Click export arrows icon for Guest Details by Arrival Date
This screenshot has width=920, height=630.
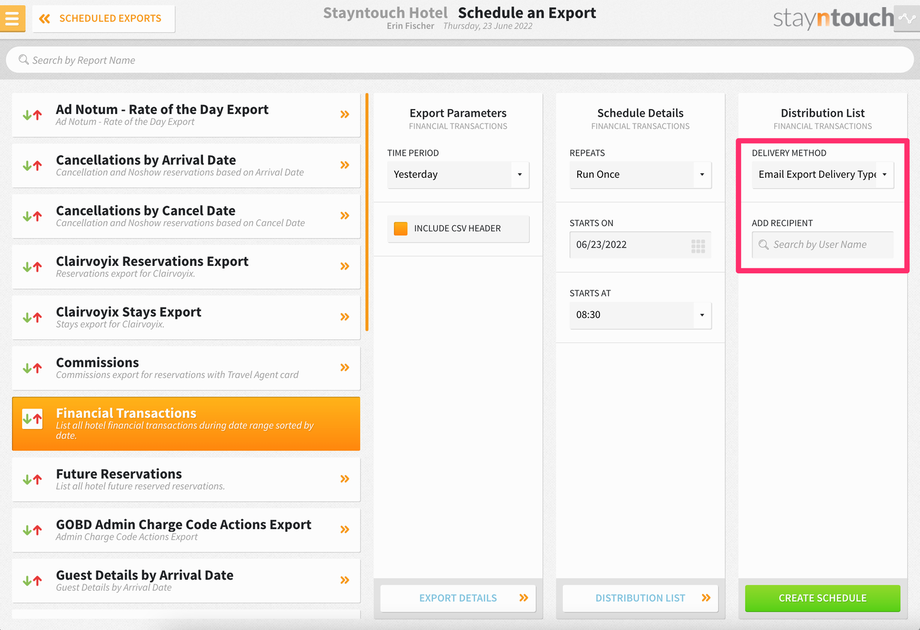pos(32,581)
